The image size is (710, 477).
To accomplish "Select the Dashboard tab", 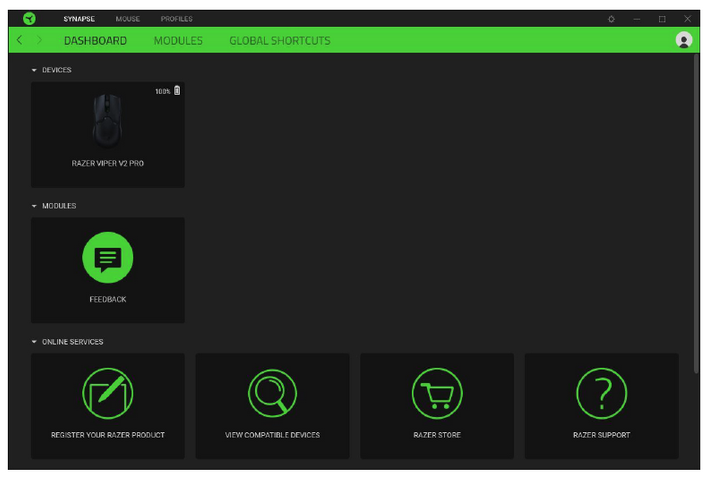I will 95,40.
